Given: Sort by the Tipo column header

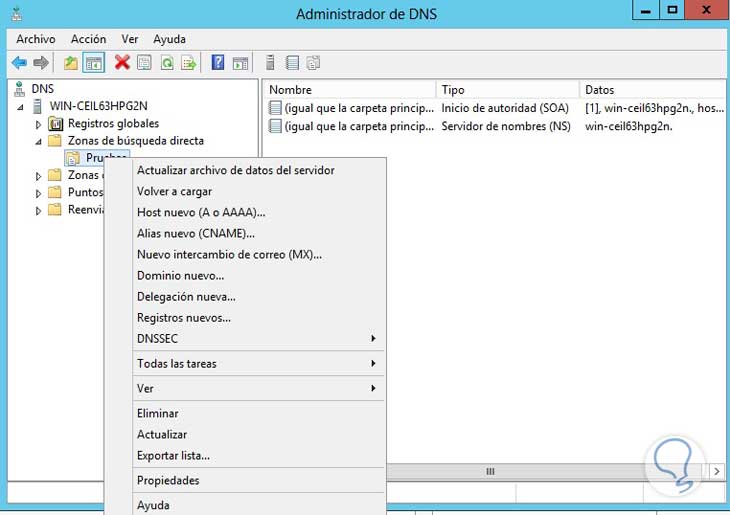Looking at the screenshot, I should click(507, 89).
